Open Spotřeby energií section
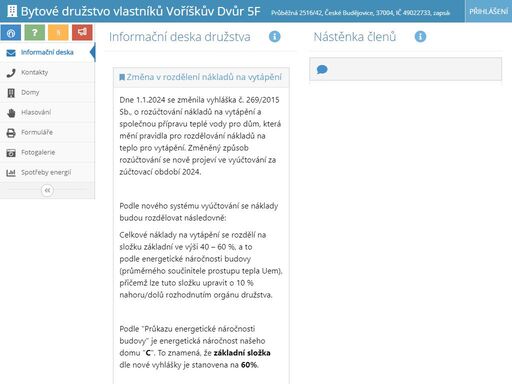Viewport: 512px width, 384px height. (47, 172)
